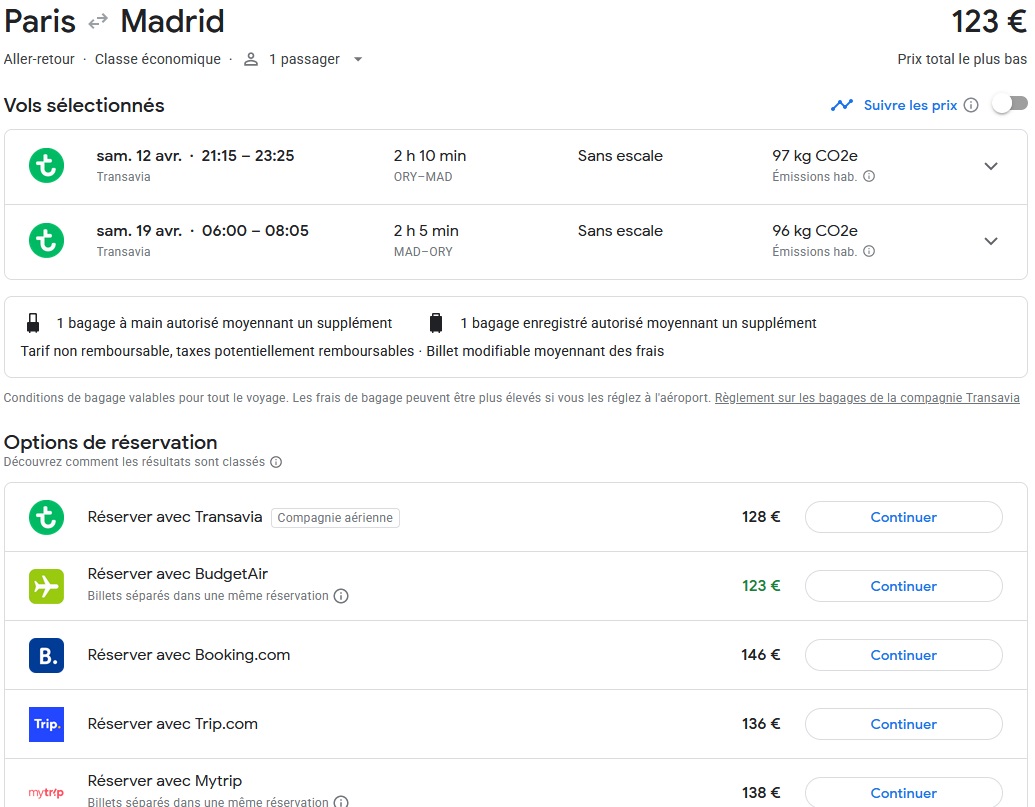The height and width of the screenshot is (807, 1035).
Task: Continue booking with BudgetAir for 123 €
Action: pos(904,586)
